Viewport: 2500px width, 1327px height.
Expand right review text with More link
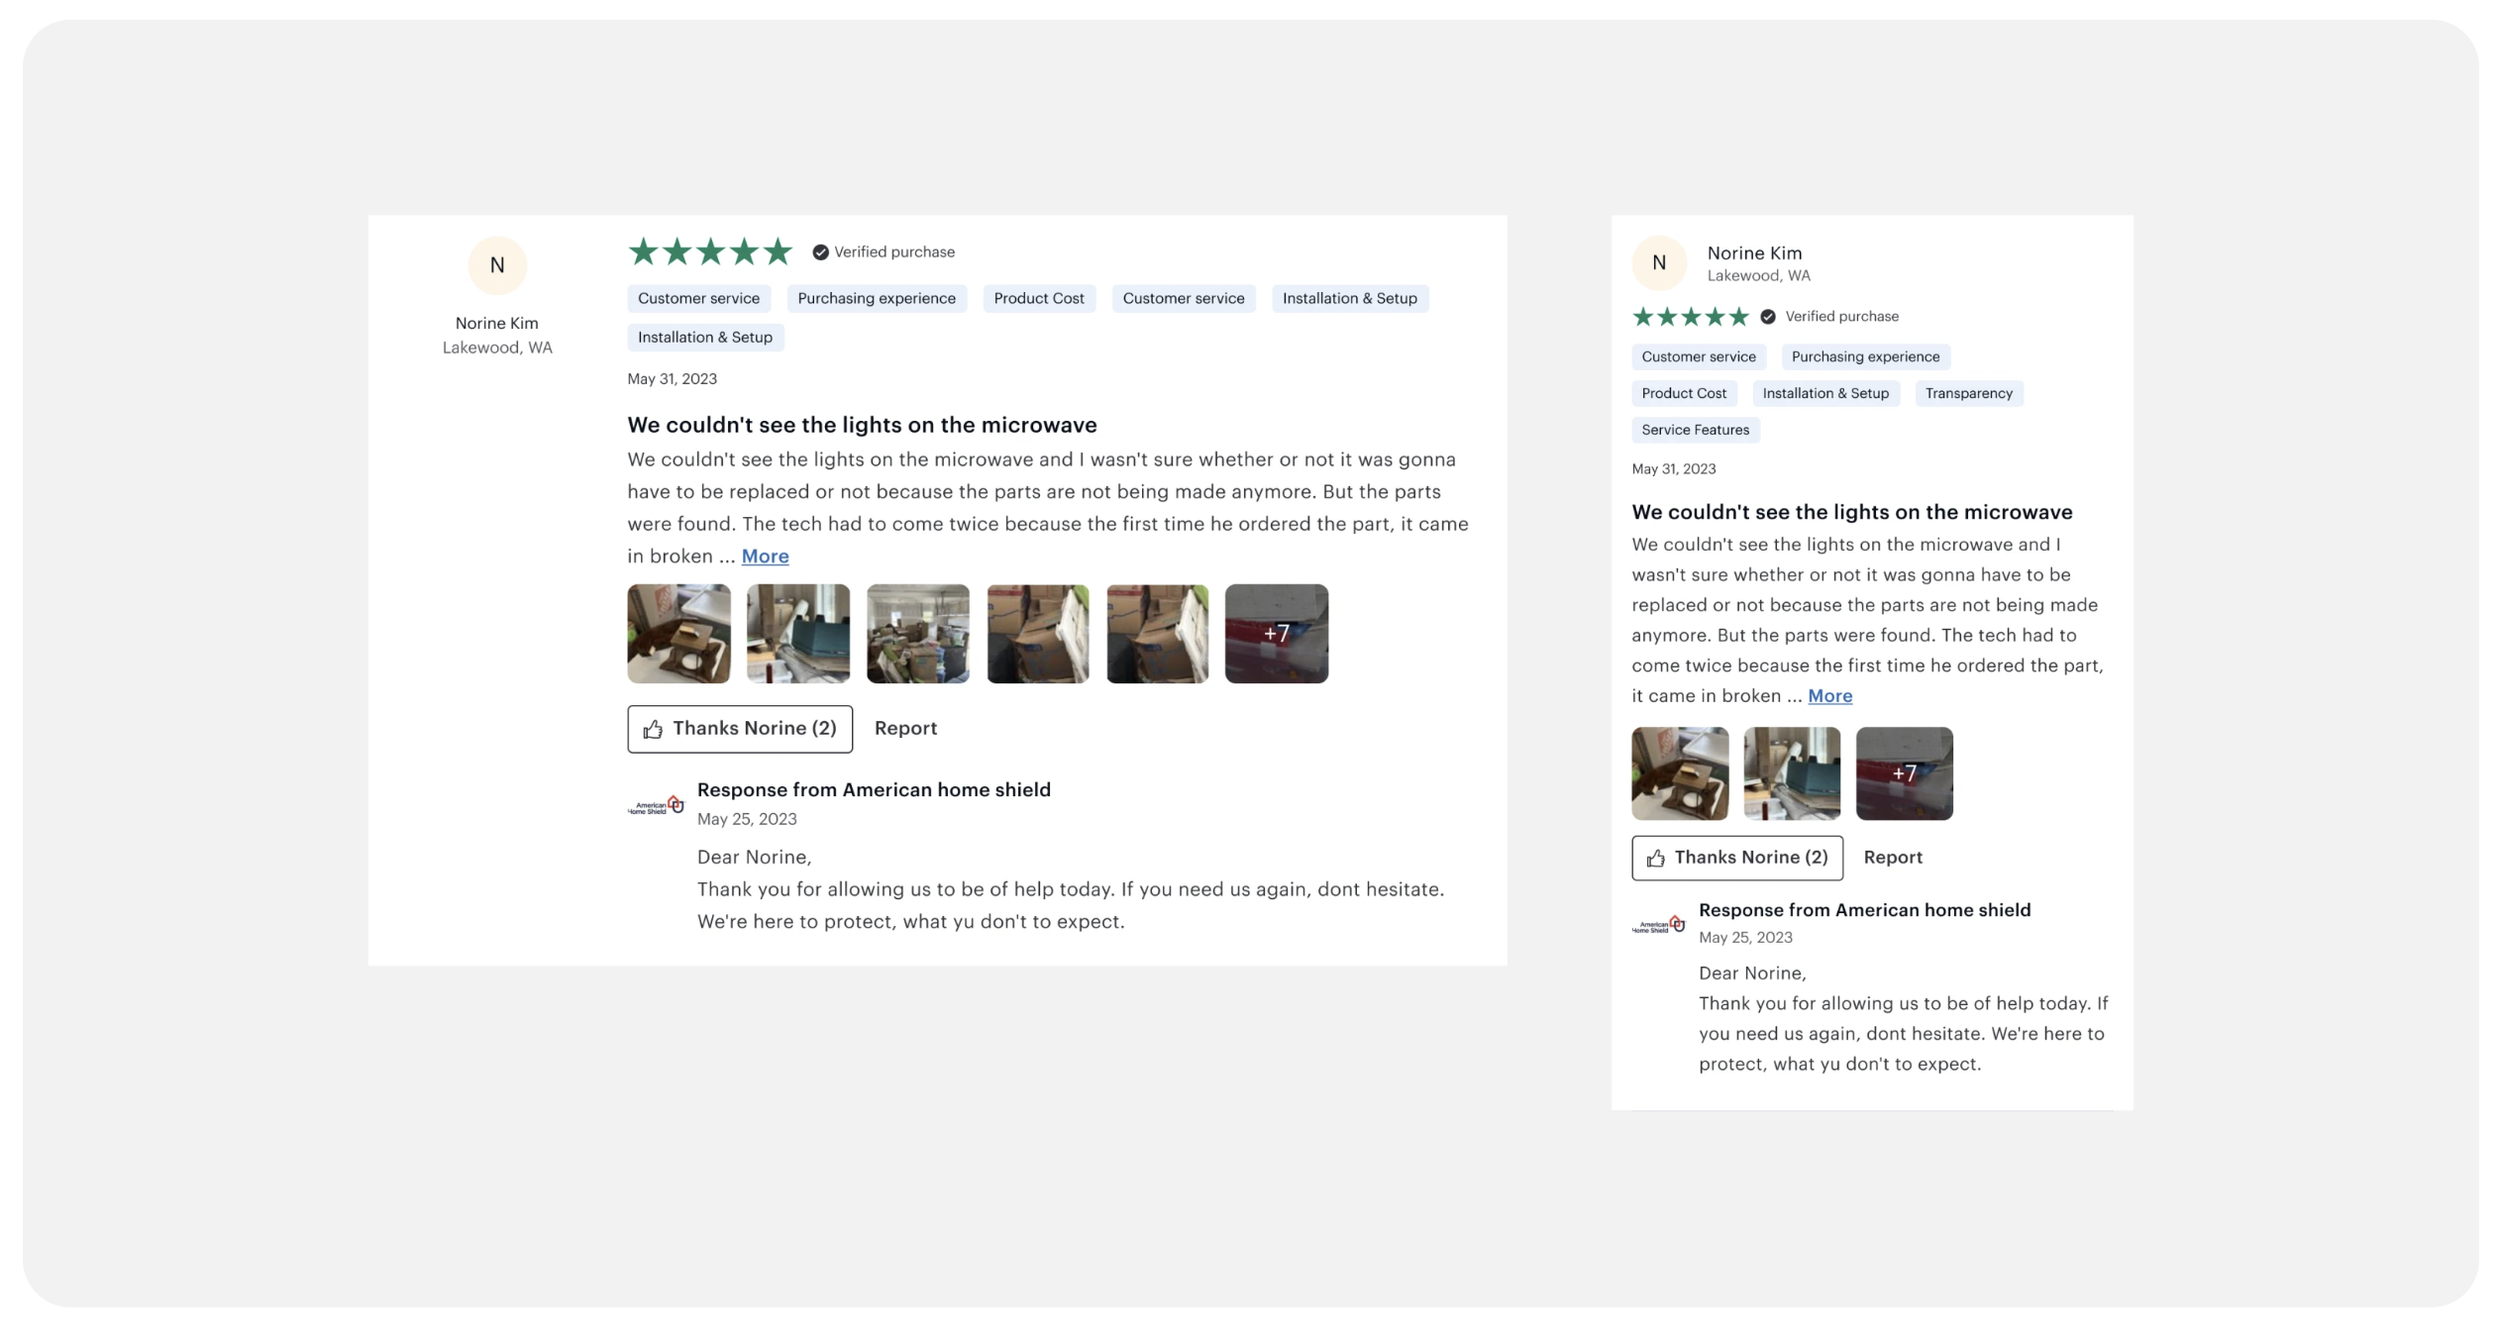[x=1829, y=696]
